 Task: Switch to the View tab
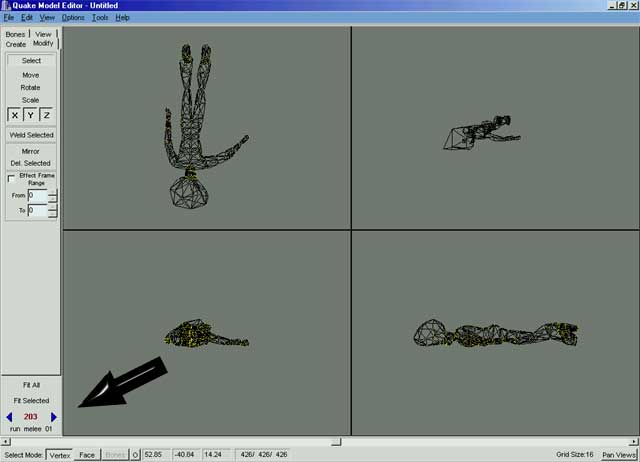coord(44,34)
